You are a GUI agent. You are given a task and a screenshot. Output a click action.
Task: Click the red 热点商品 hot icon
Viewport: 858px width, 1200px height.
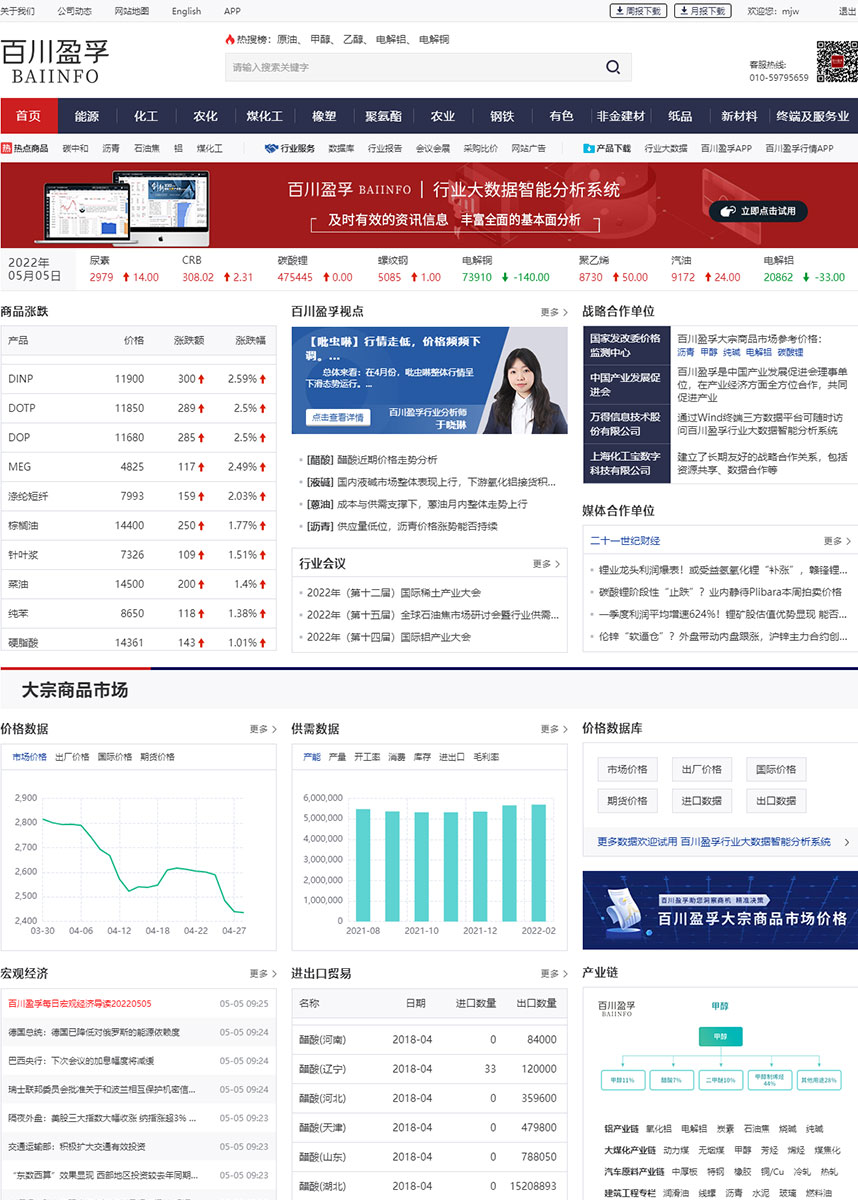(7, 148)
